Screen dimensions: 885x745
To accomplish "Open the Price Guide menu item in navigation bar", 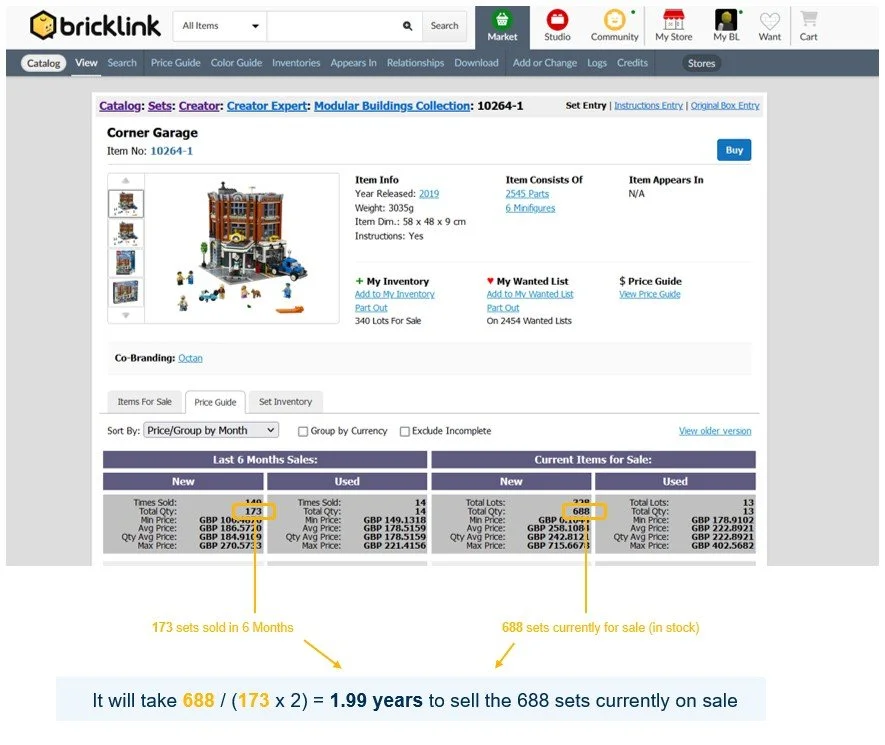I will point(176,63).
